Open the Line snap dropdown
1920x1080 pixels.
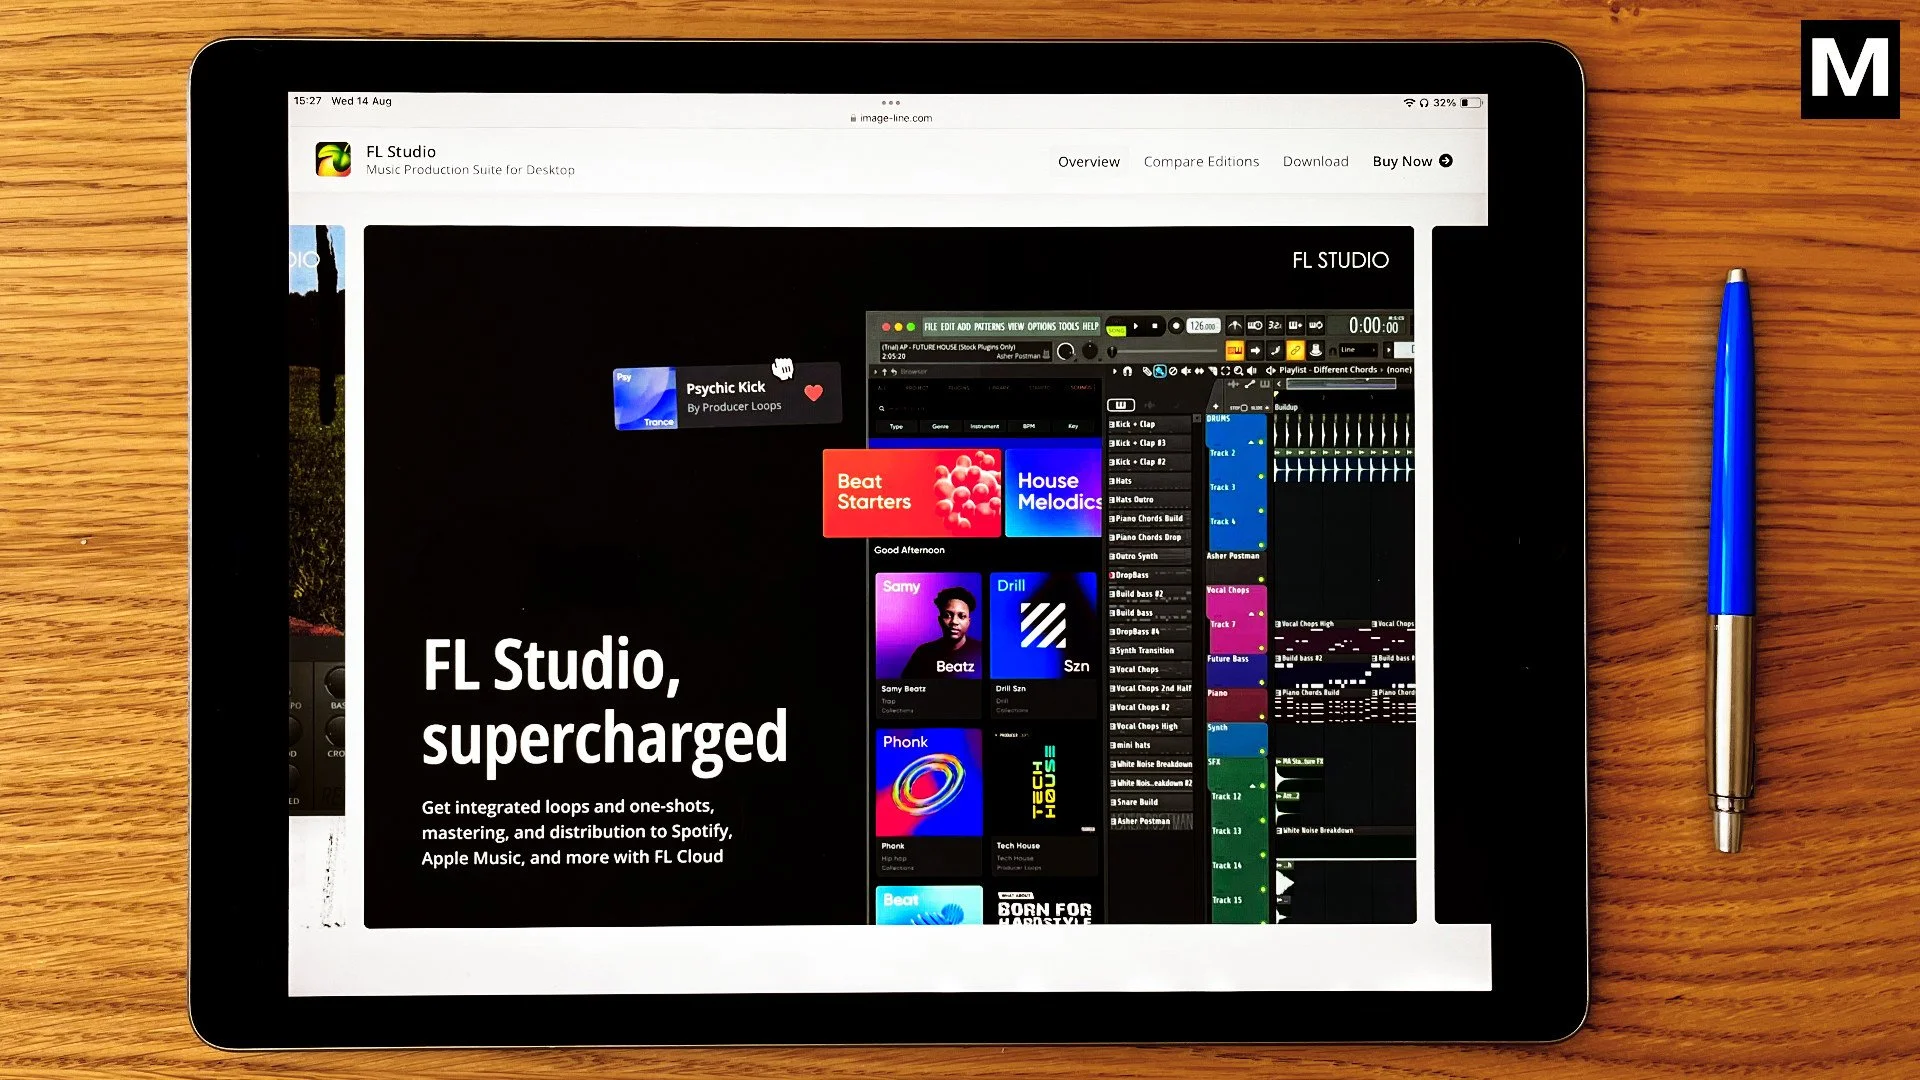coord(1356,350)
